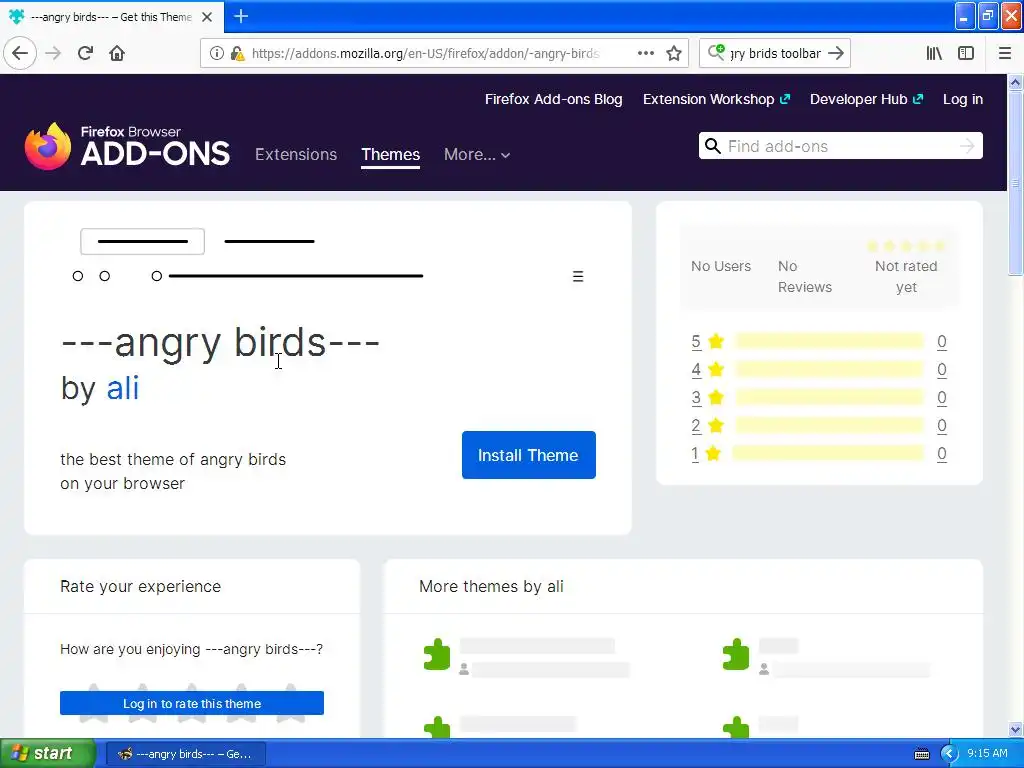Click the Firefox Add-ons logo
The width and height of the screenshot is (1024, 768).
pos(127,146)
